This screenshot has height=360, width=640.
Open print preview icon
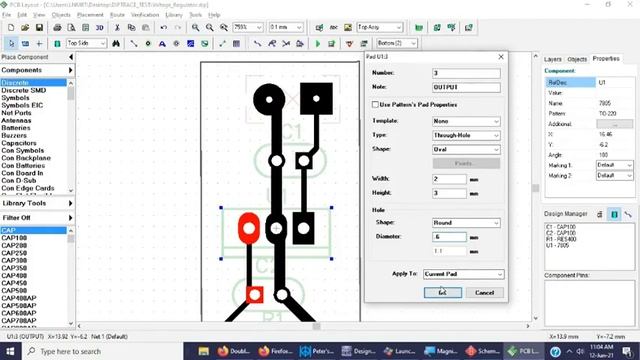pos(71,27)
